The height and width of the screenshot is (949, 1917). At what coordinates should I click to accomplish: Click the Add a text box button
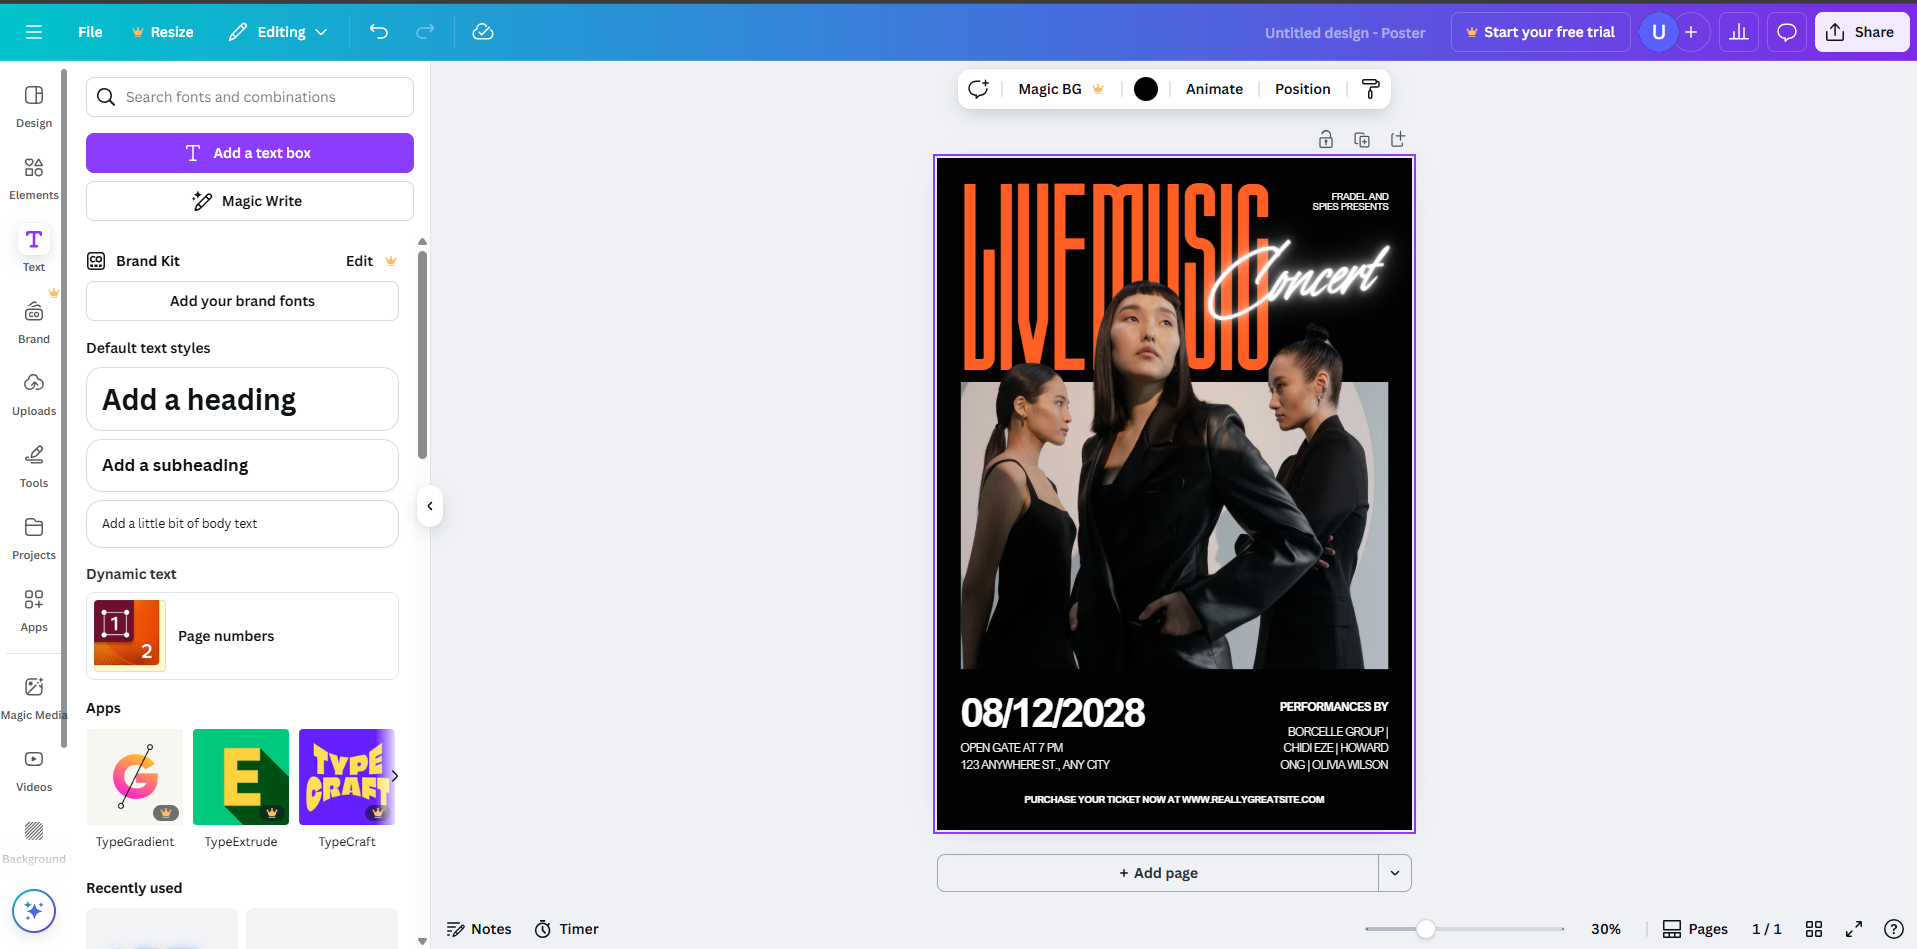click(248, 152)
